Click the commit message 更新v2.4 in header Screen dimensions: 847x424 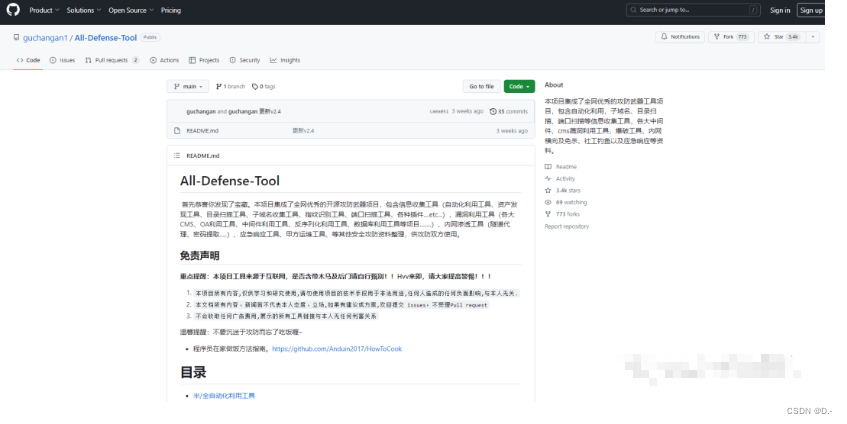point(270,111)
